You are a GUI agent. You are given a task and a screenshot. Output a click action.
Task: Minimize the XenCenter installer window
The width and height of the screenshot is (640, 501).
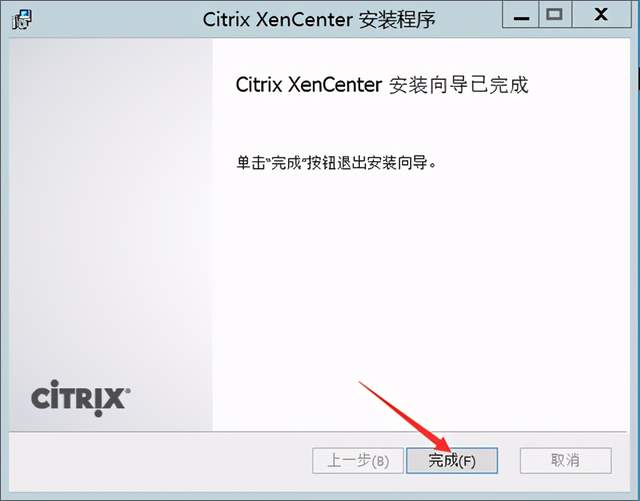(x=521, y=16)
